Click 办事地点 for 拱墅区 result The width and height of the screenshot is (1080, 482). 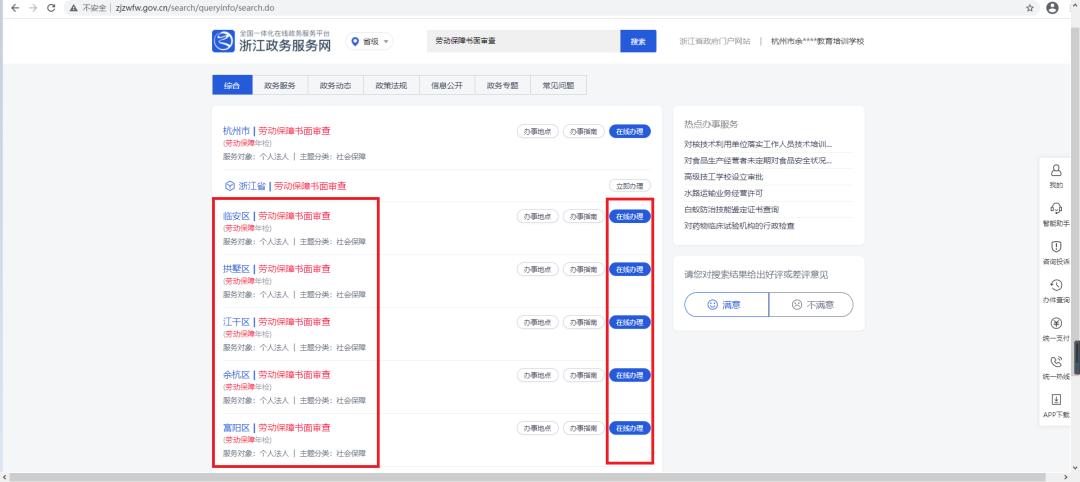point(538,269)
